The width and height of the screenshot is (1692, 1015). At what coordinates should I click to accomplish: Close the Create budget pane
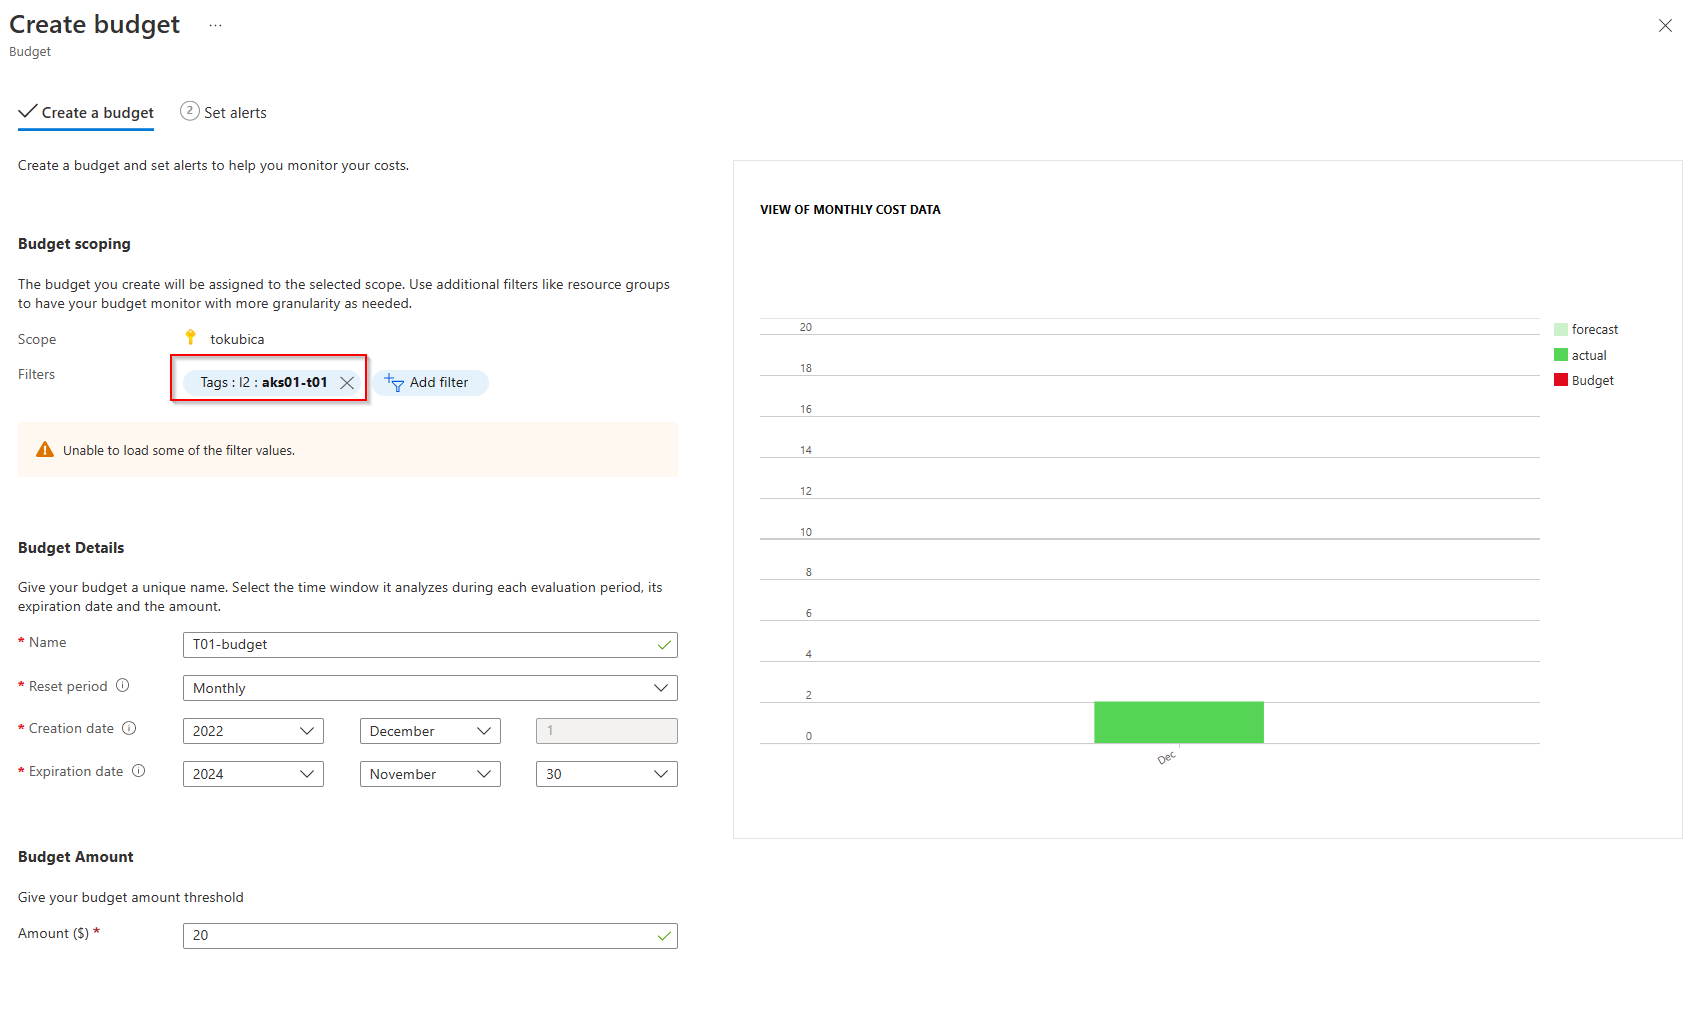[x=1665, y=26]
